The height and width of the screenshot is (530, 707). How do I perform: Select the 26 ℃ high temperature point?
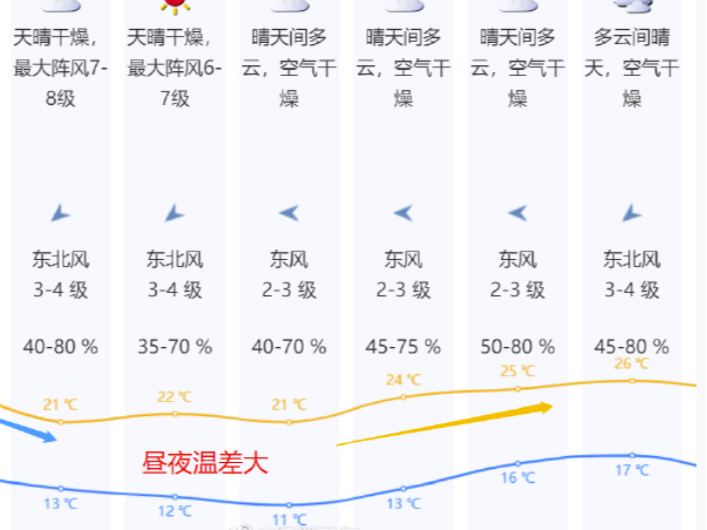[x=632, y=381]
